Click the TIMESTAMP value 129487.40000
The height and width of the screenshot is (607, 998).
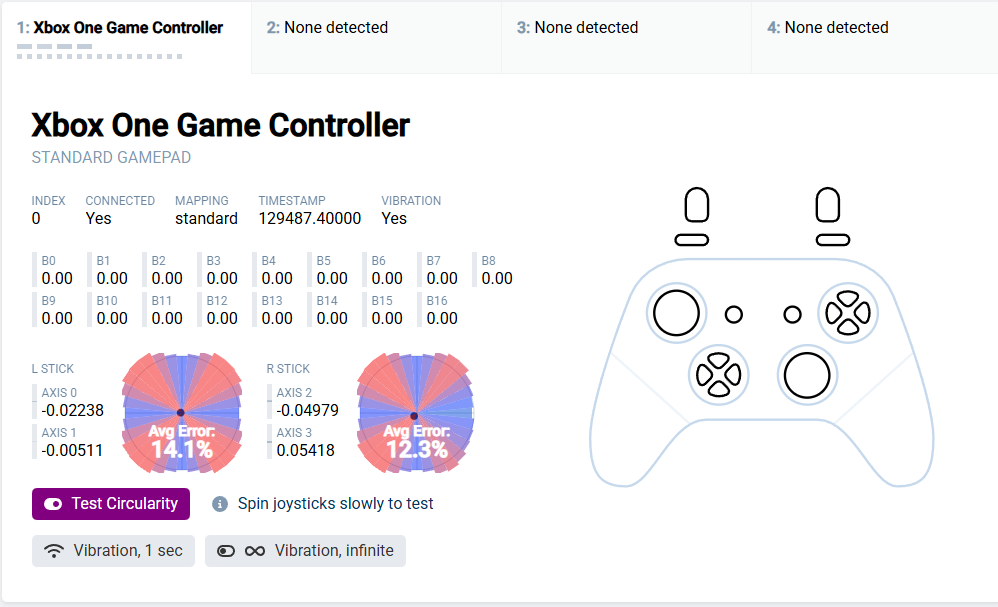click(309, 218)
